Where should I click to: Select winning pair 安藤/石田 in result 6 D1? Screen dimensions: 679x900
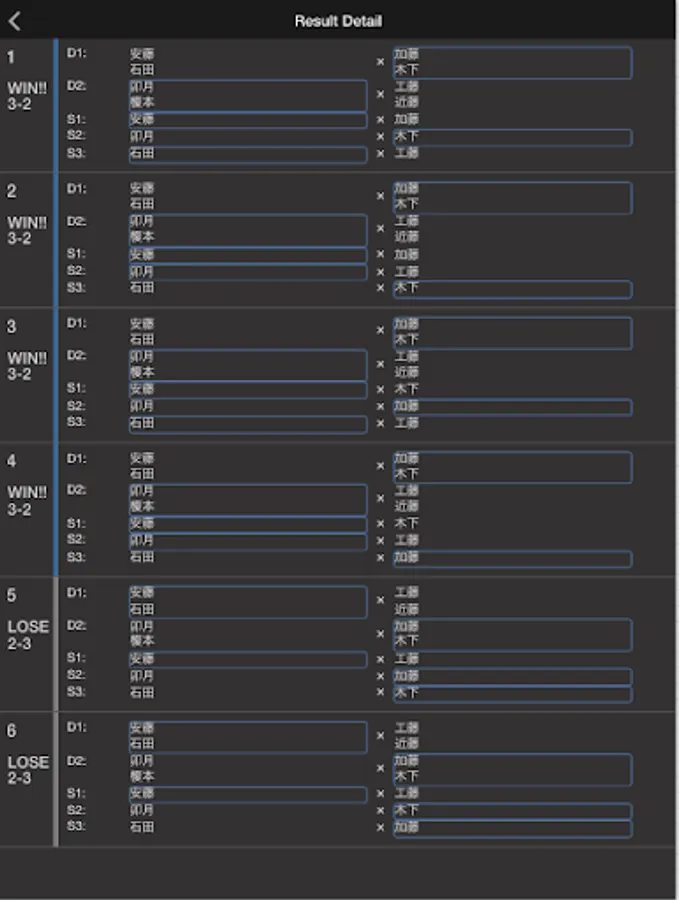pyautogui.click(x=248, y=736)
